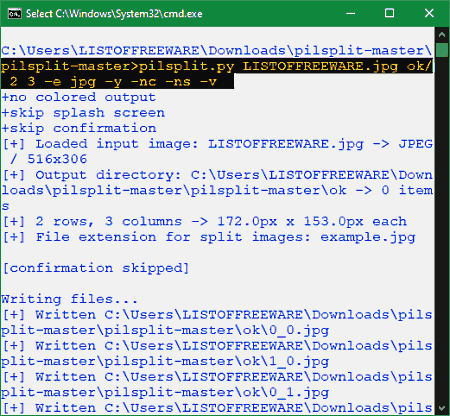The height and width of the screenshot is (416, 450).
Task: Click the '[confirmation skipped]' text
Action: [x=96, y=268]
